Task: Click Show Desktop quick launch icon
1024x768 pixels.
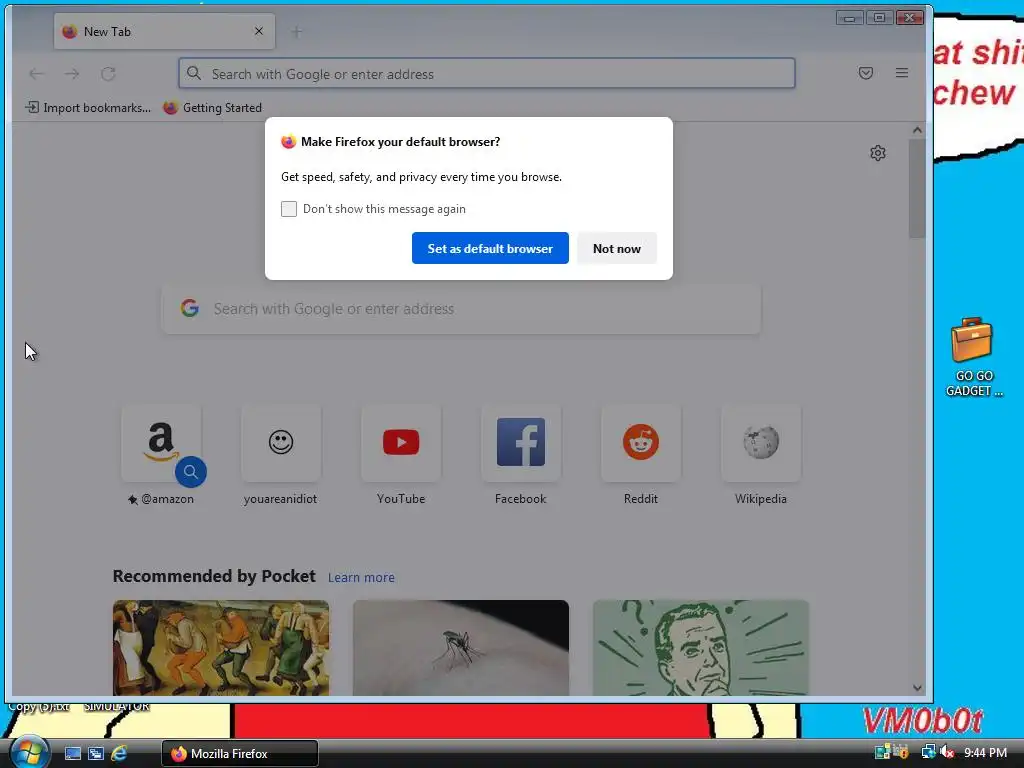Action: pyautogui.click(x=72, y=754)
